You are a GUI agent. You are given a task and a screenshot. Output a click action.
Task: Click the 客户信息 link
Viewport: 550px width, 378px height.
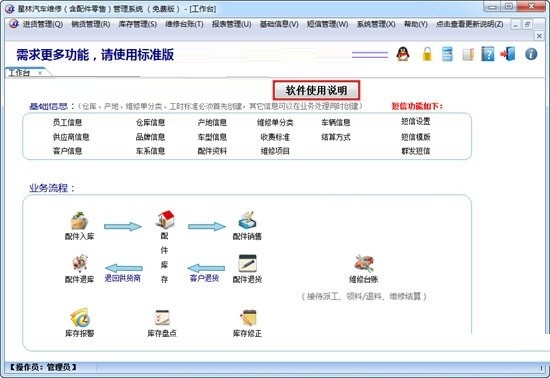[67, 151]
